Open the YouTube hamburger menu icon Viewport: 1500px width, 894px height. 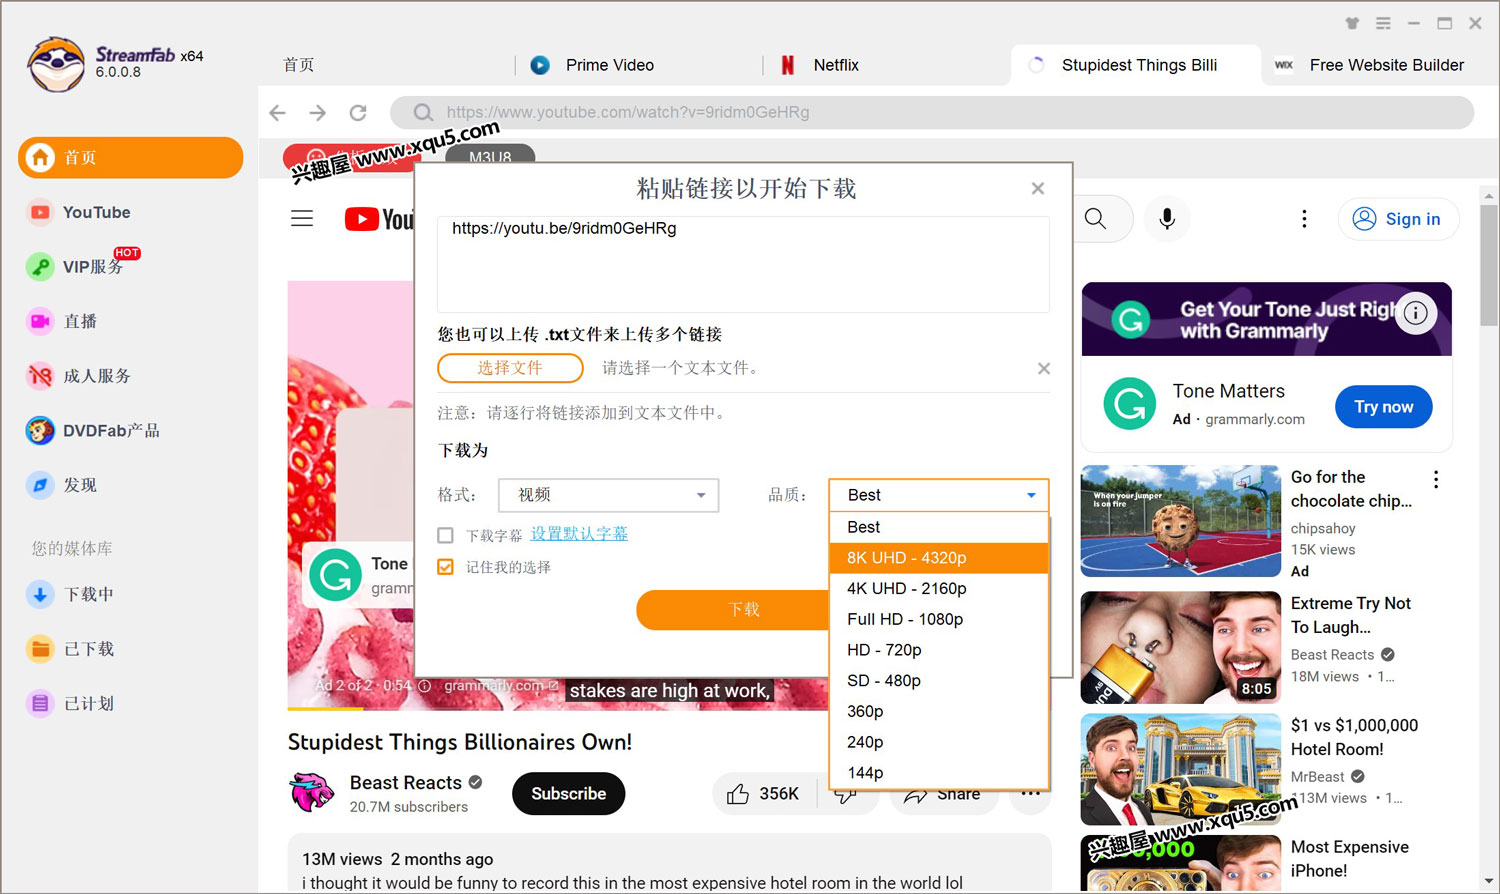click(302, 219)
